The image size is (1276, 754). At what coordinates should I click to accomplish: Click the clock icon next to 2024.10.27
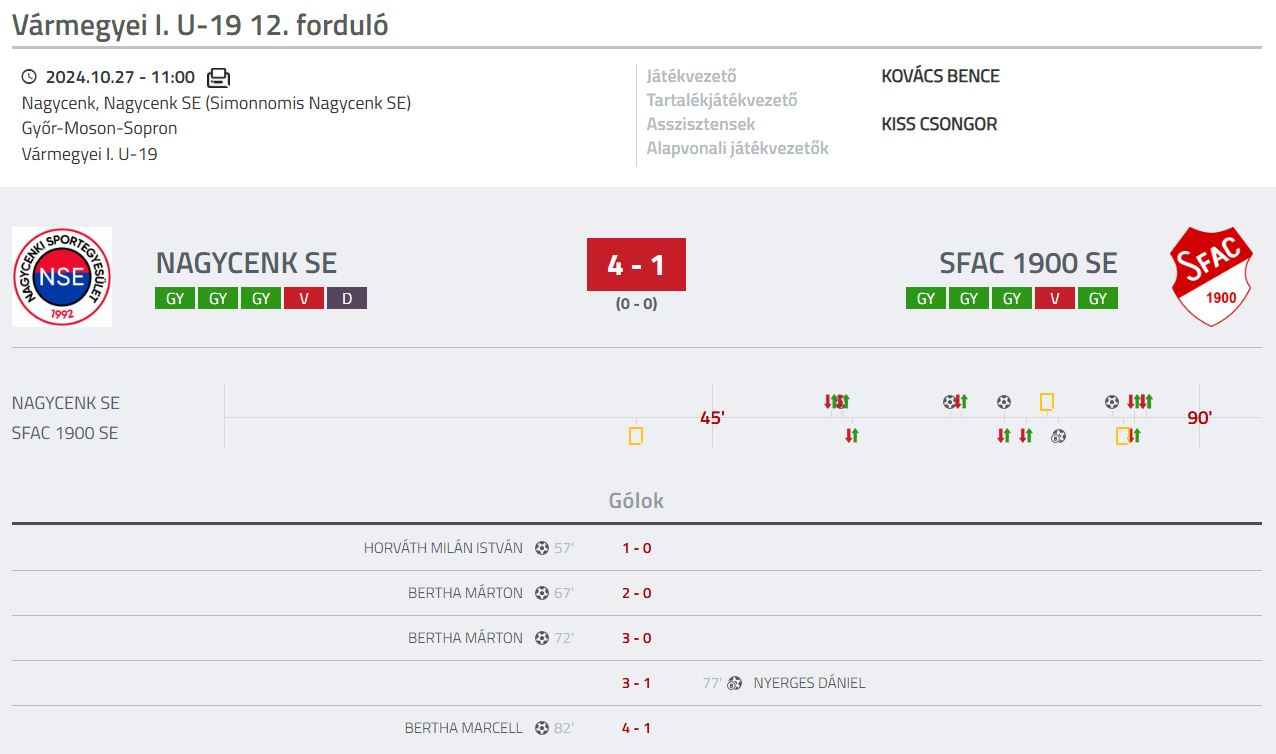(29, 77)
